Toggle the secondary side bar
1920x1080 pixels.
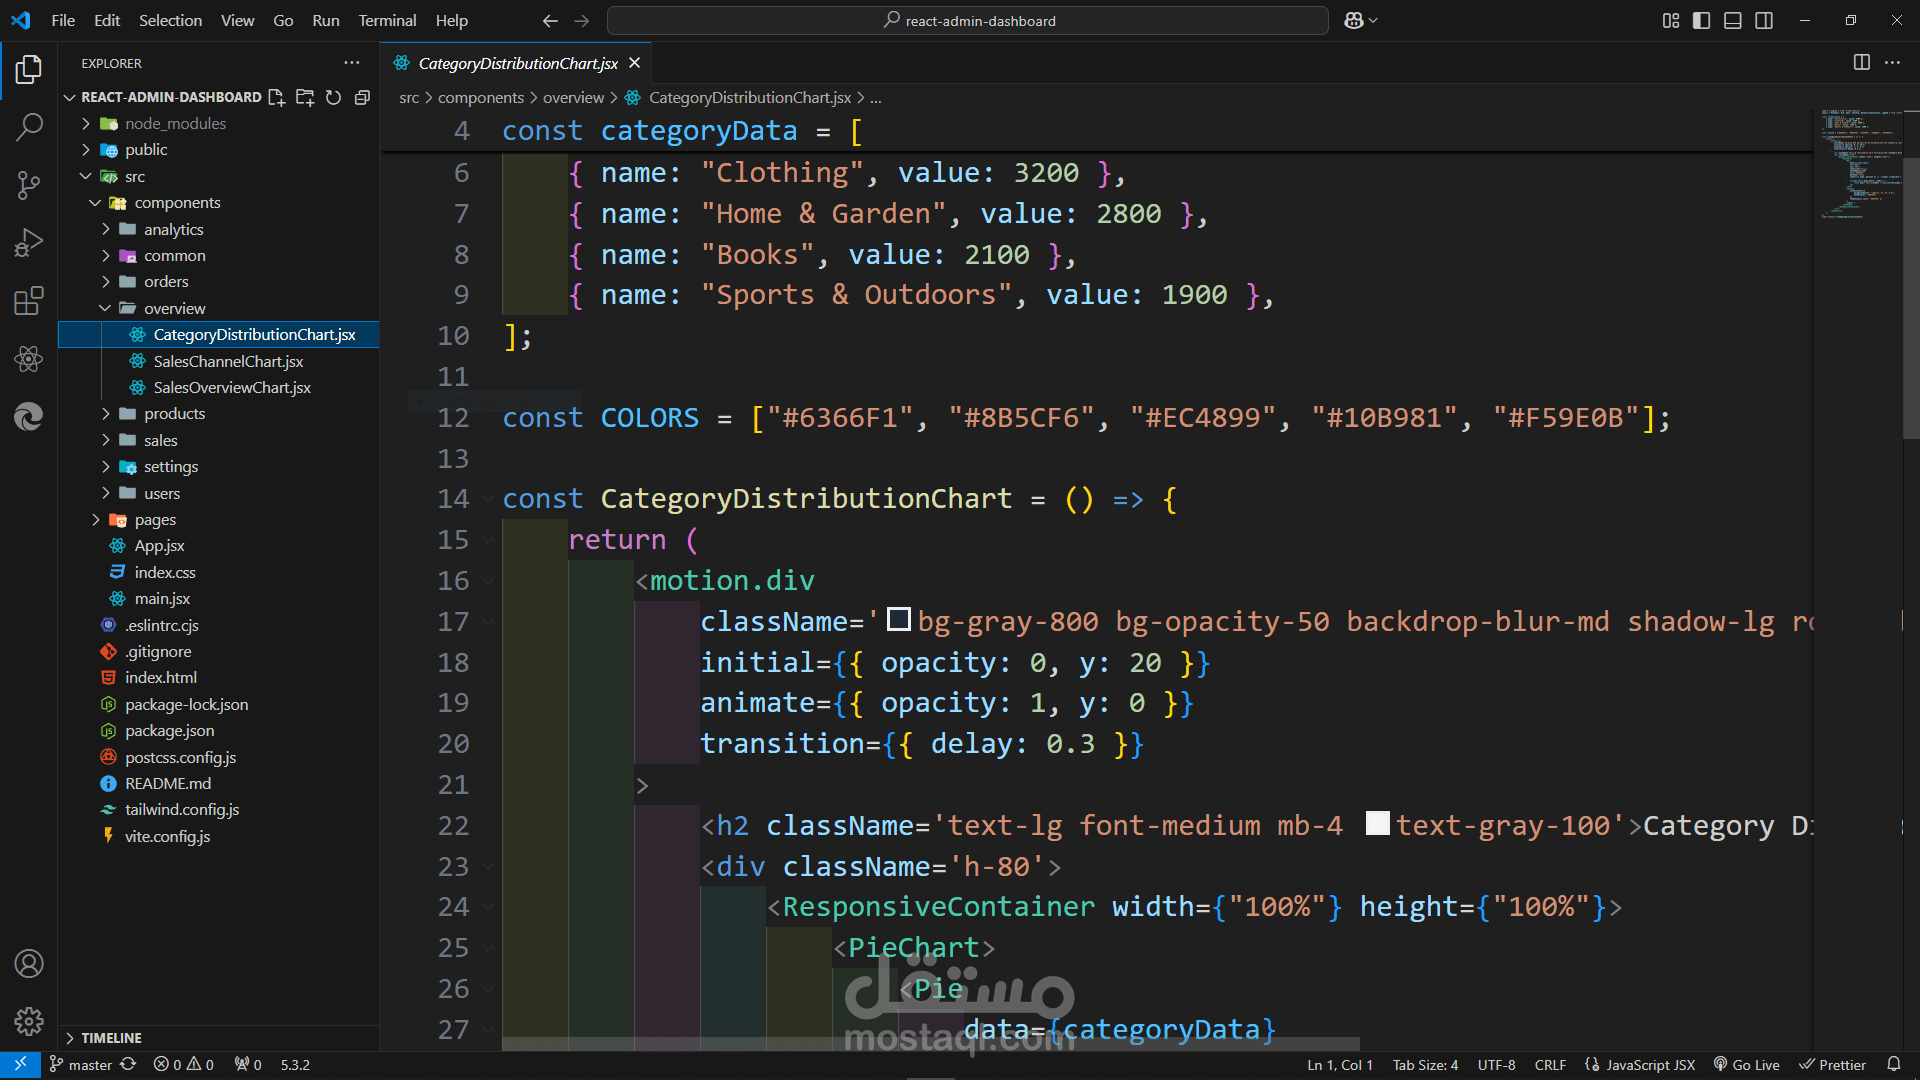[x=1764, y=20]
